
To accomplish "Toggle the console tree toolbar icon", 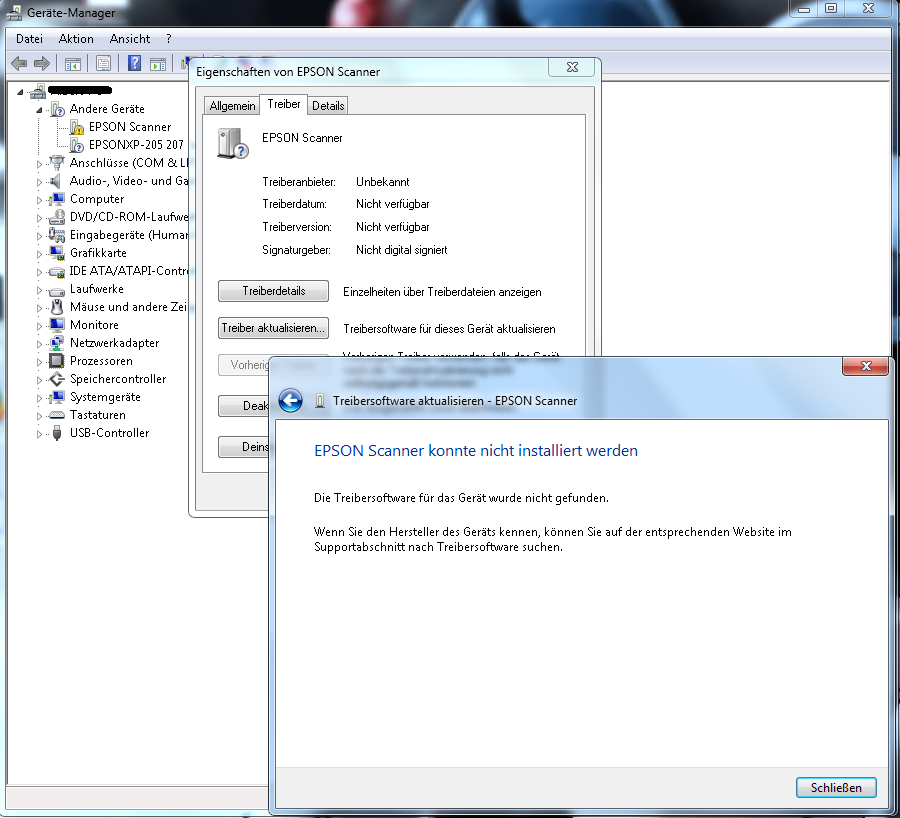I will (x=72, y=64).
